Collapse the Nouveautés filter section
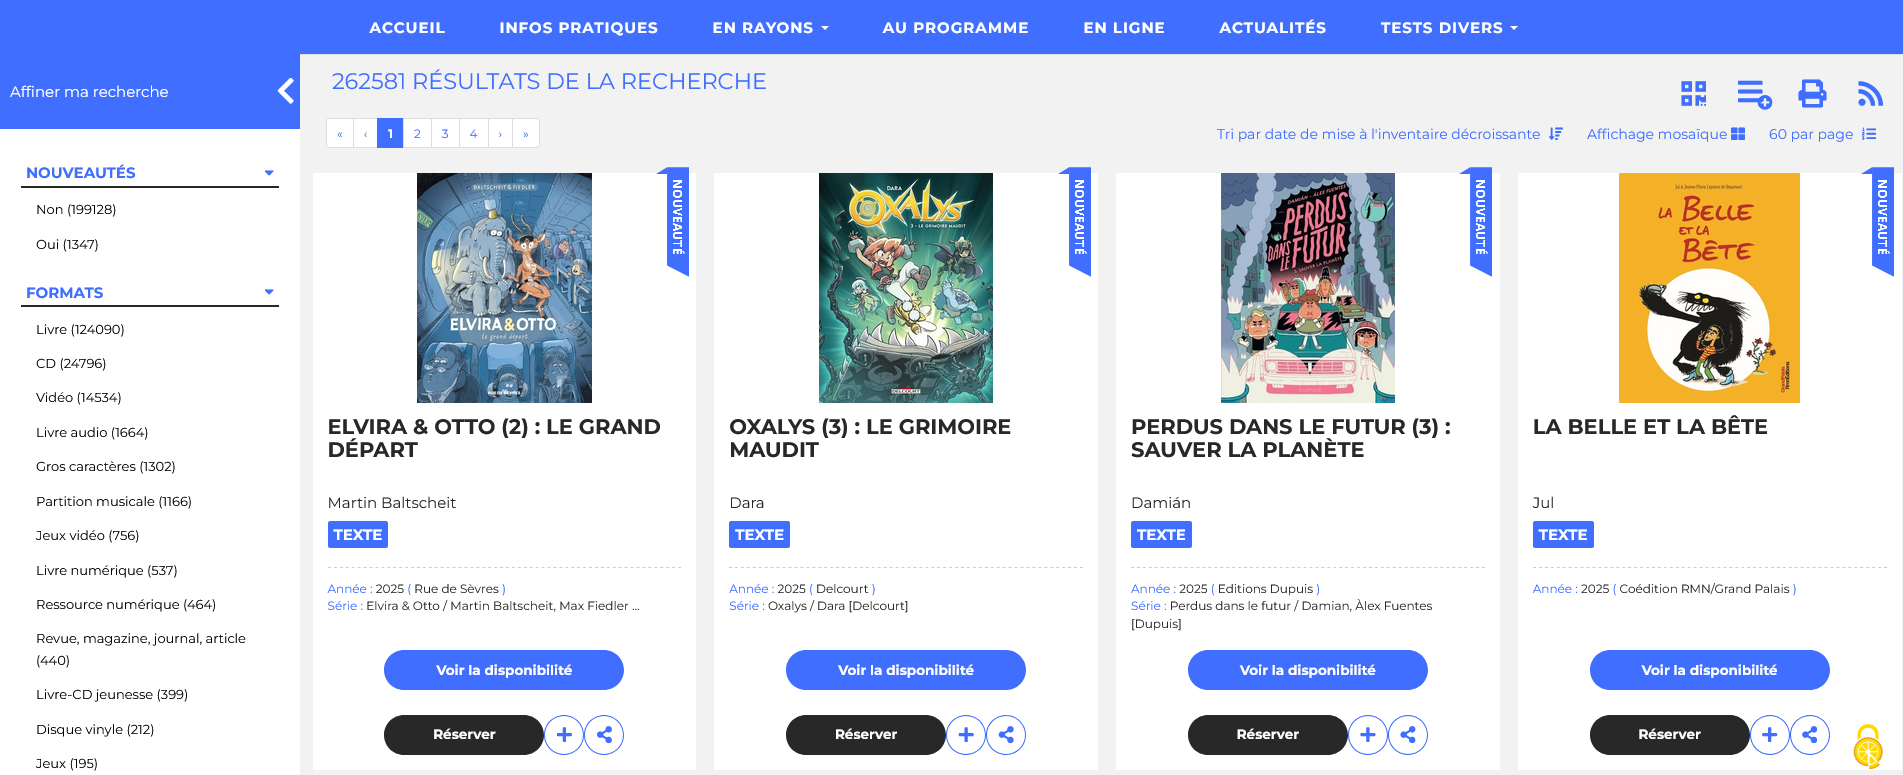 pos(269,173)
